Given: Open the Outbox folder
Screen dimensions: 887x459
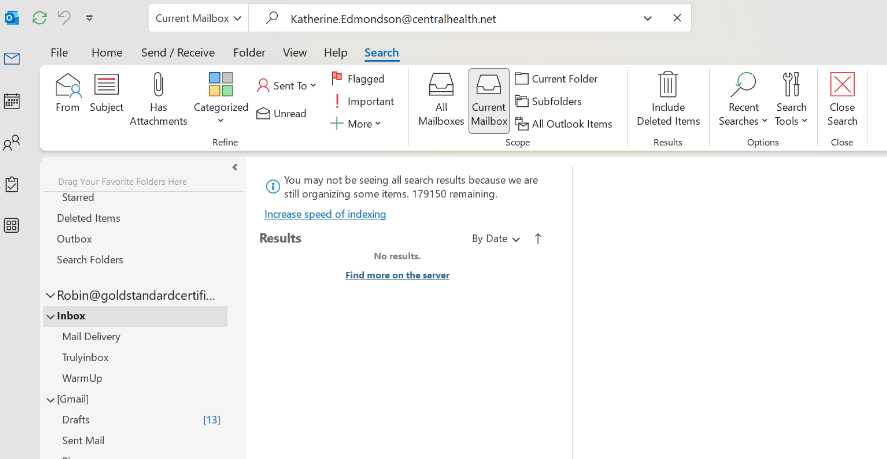Looking at the screenshot, I should coord(74,239).
